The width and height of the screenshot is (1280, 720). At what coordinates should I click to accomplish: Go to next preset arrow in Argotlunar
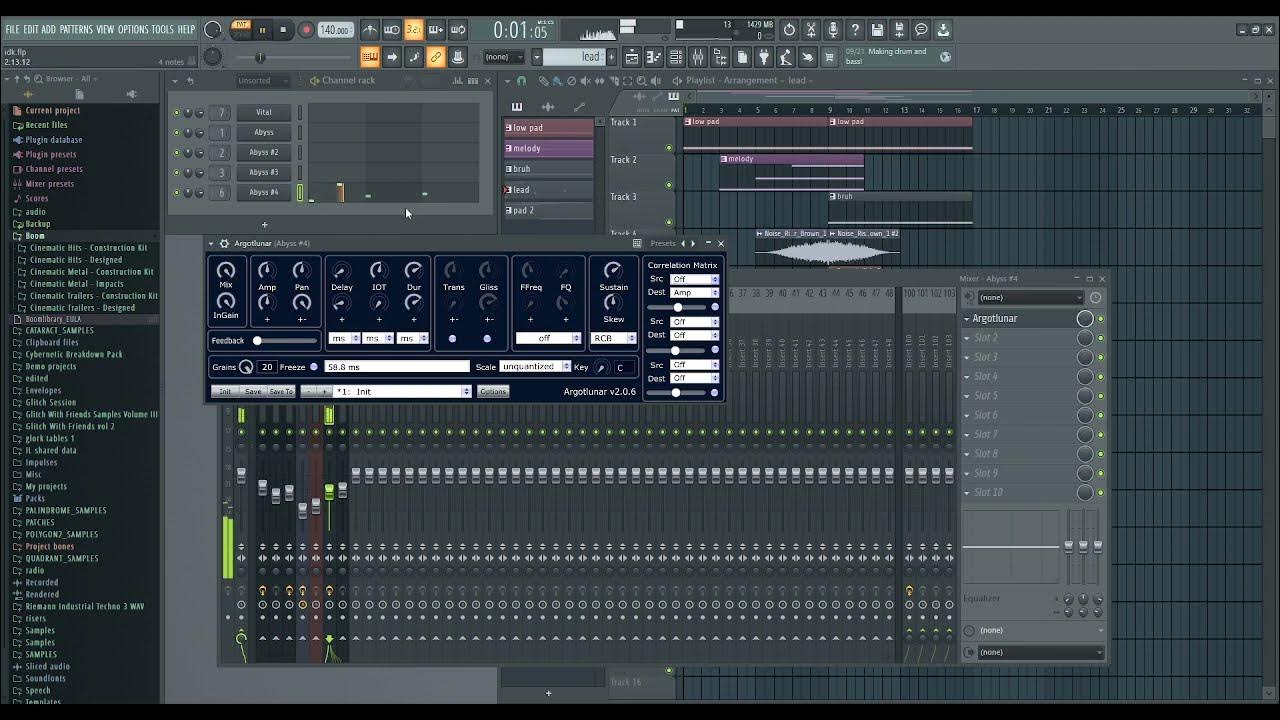click(693, 243)
